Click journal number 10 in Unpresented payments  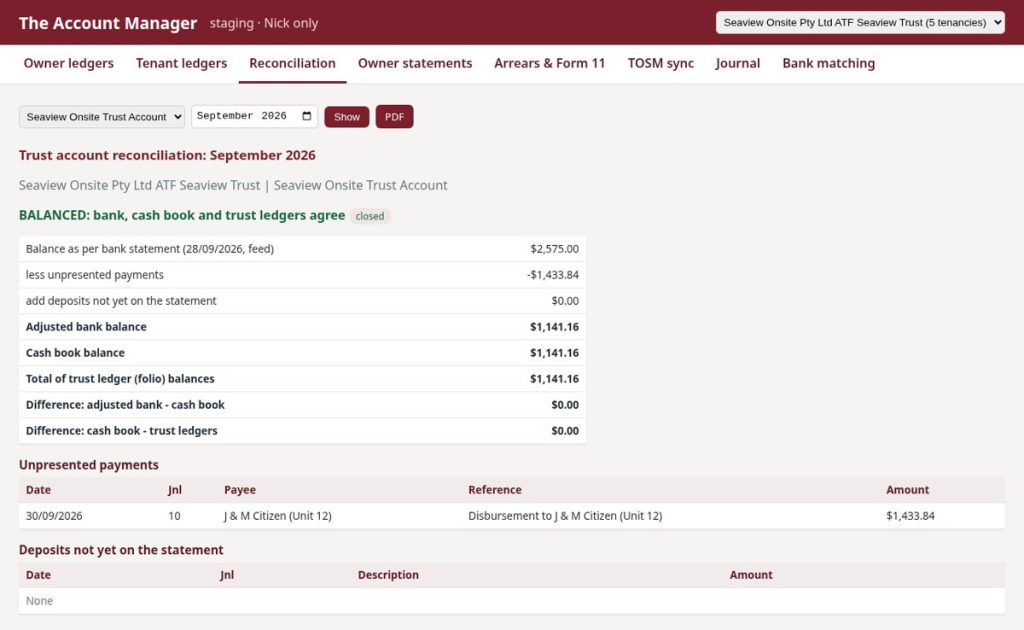point(174,516)
